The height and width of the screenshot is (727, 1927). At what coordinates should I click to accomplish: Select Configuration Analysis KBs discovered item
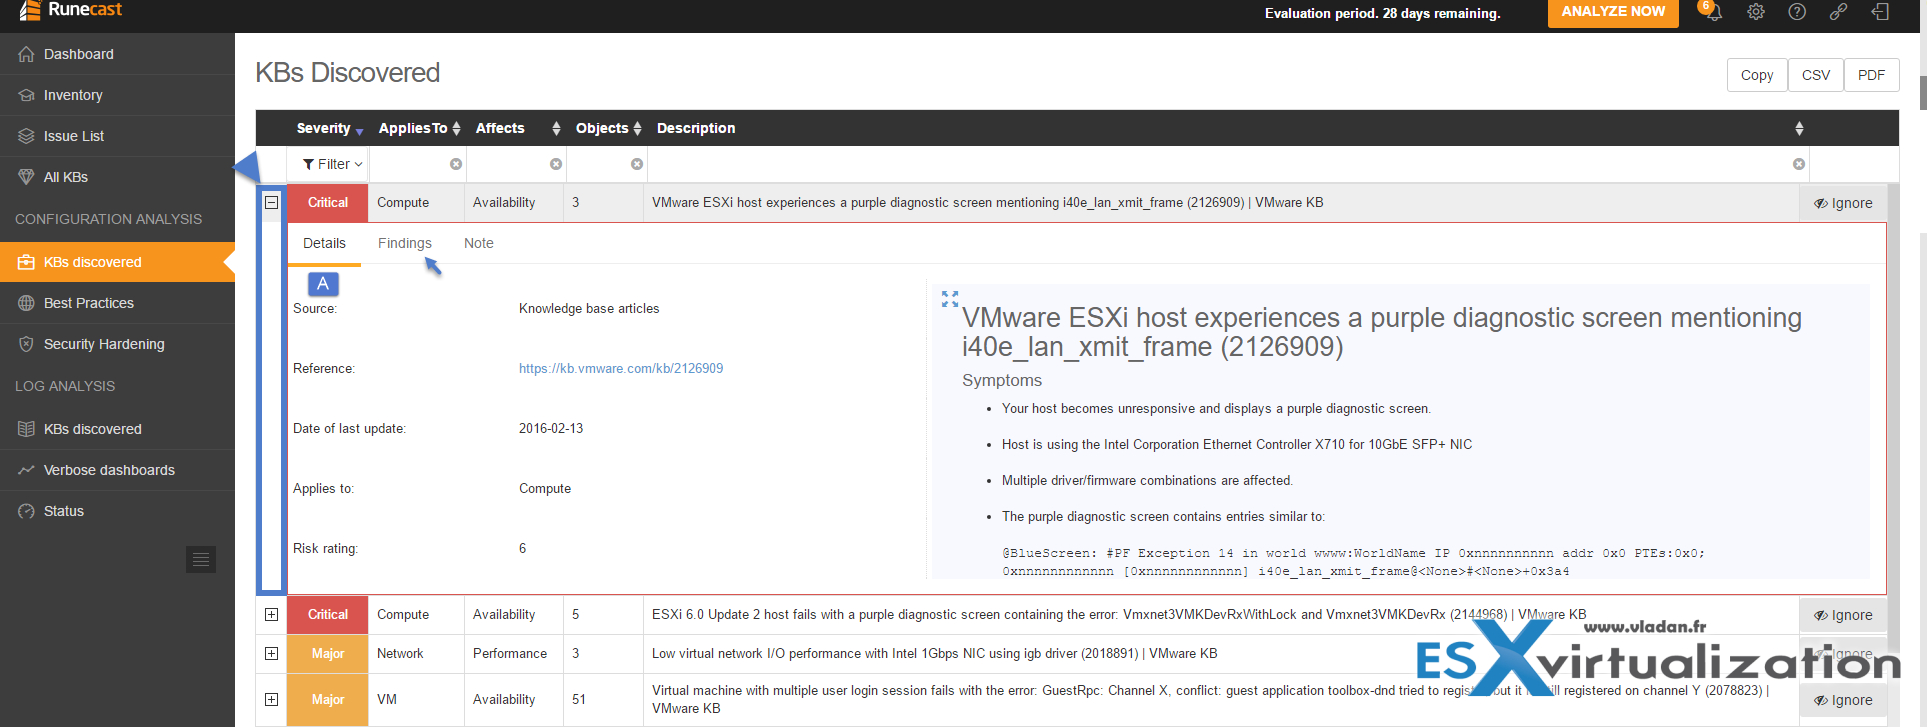click(117, 262)
